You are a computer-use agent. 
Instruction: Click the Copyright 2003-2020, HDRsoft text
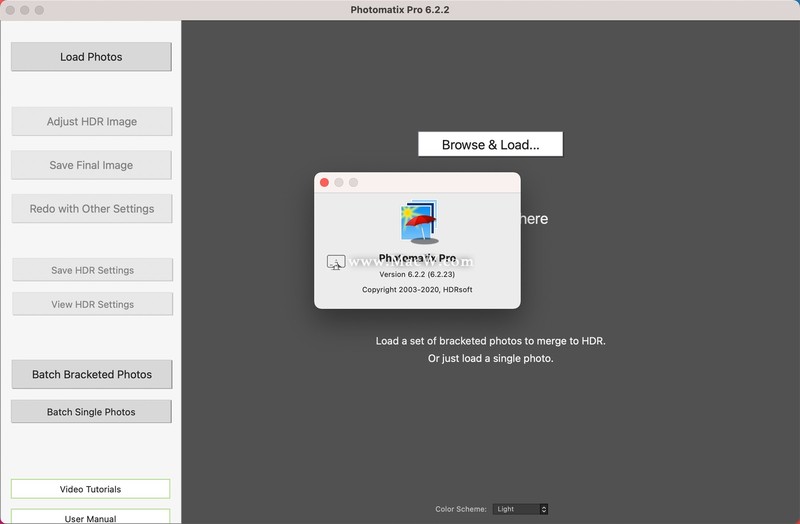point(417,289)
